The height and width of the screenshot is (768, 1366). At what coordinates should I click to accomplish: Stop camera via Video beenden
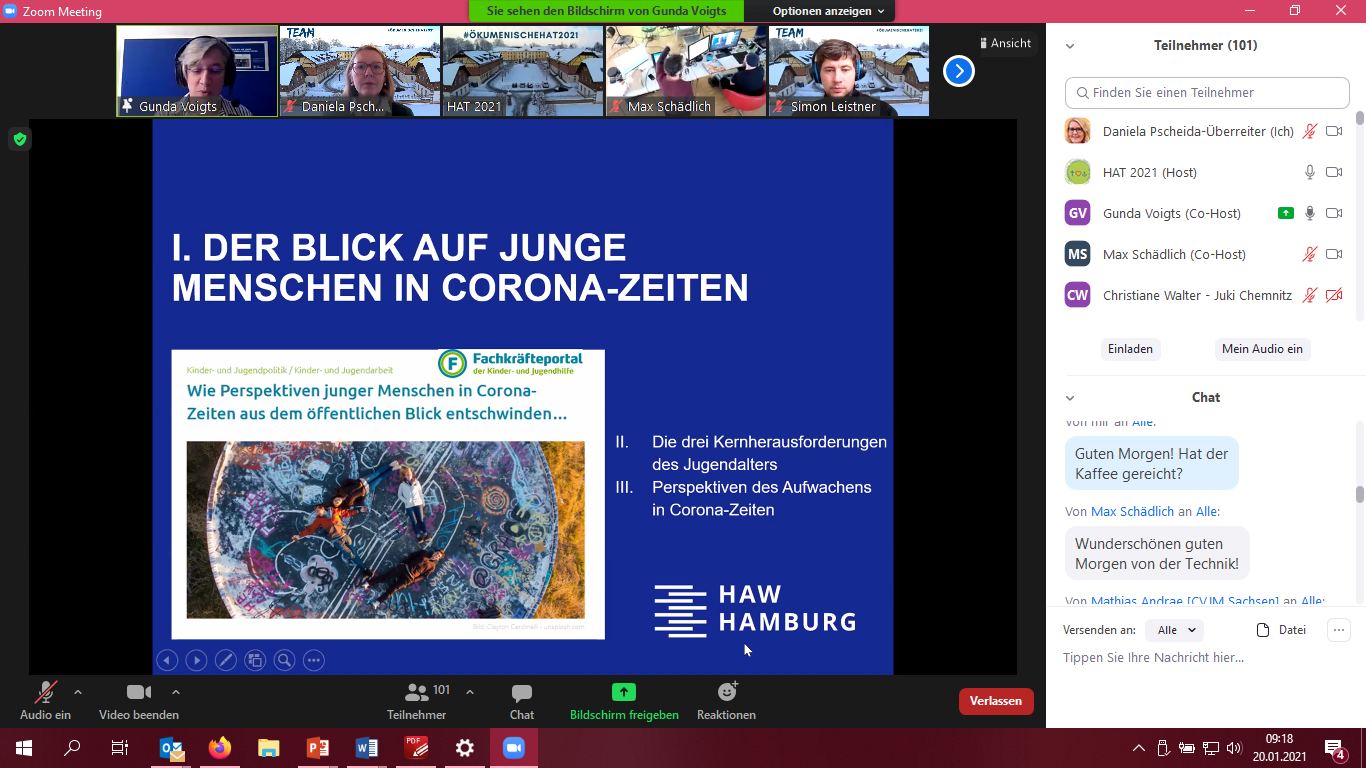[x=139, y=701]
